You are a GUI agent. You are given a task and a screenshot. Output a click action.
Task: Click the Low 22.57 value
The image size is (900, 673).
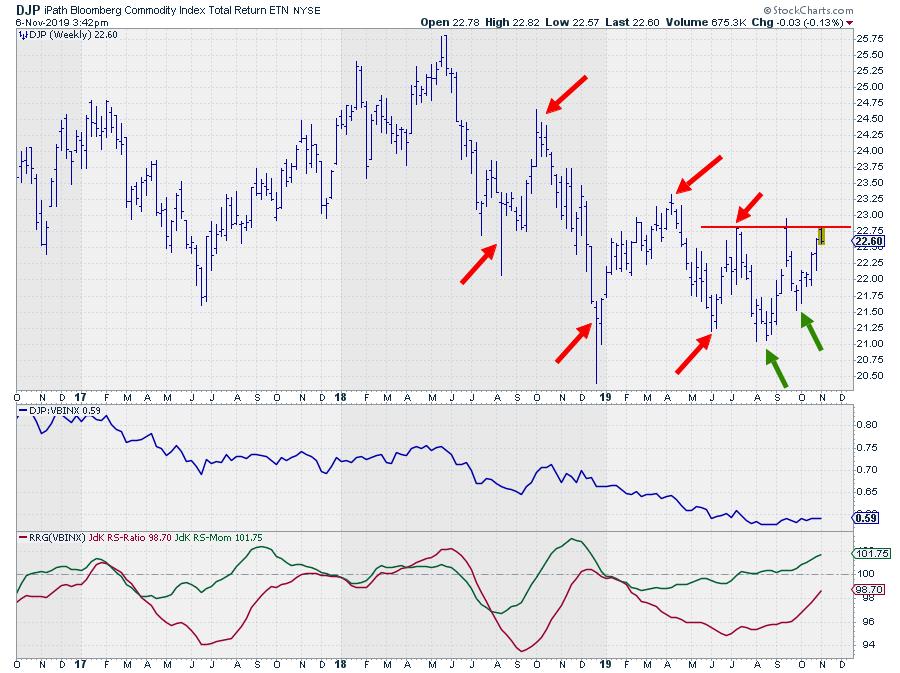coord(572,22)
